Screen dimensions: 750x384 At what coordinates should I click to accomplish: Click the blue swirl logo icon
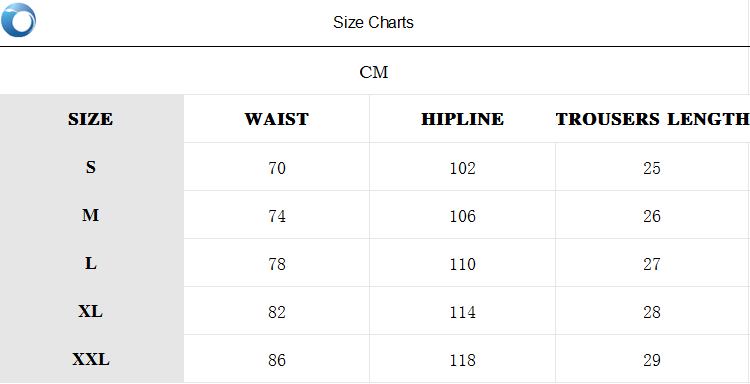pos(18,20)
